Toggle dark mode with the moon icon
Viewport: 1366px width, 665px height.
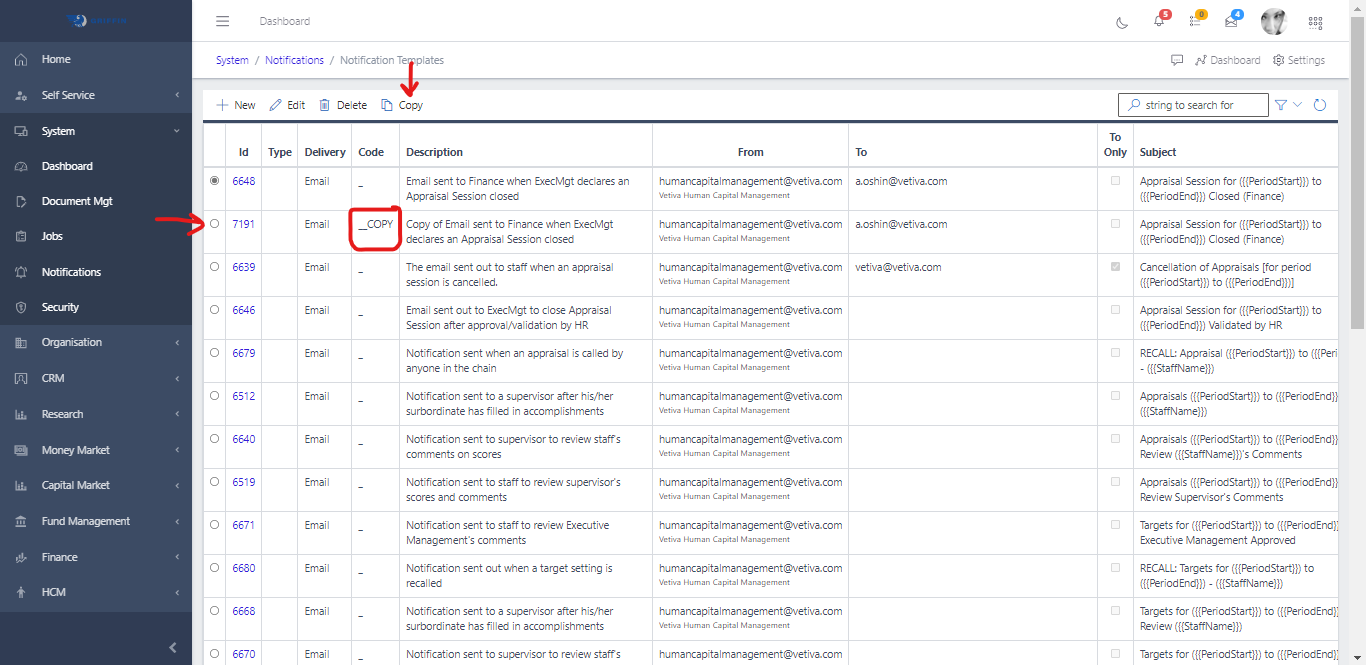coord(1121,21)
